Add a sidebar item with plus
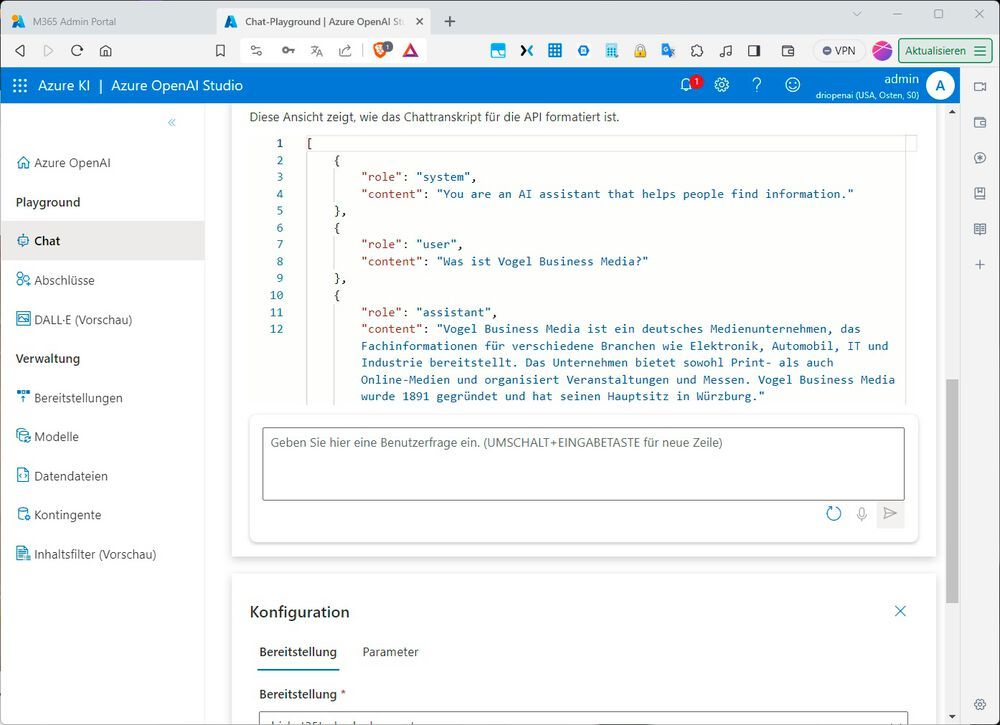The image size is (1000, 725). [x=980, y=264]
